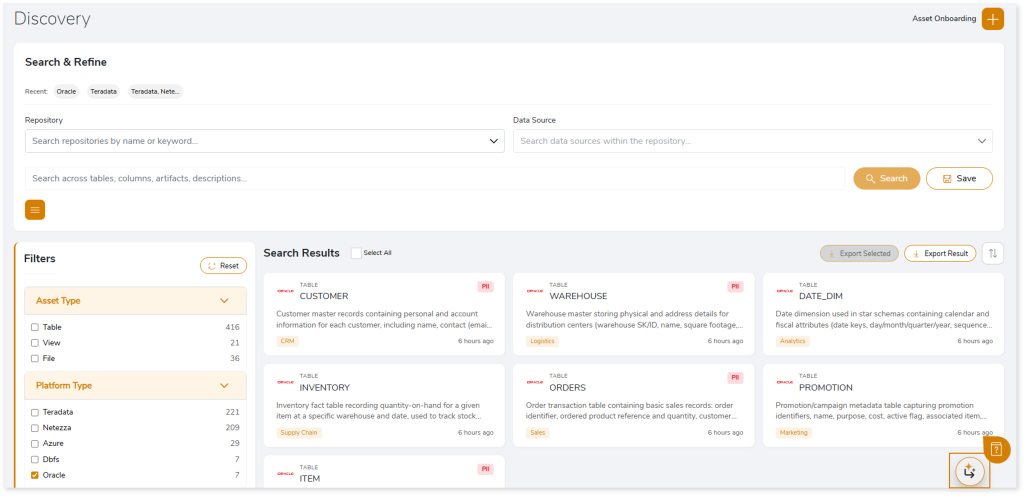Collapse the Asset Type filter section

(224, 300)
